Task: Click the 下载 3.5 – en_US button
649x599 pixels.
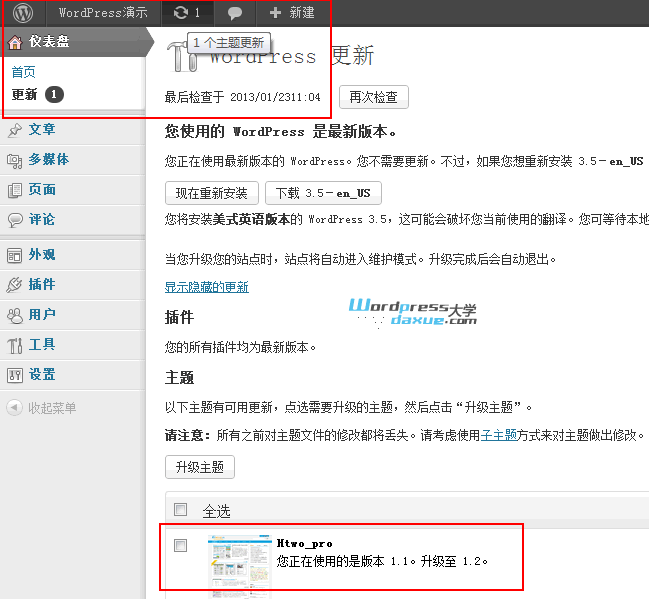Action: point(323,193)
